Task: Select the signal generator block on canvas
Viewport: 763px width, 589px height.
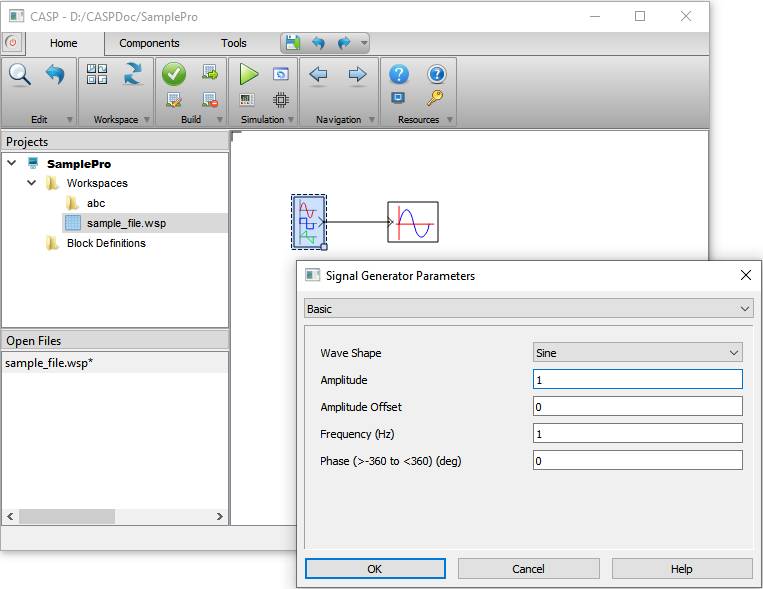Action: click(309, 222)
